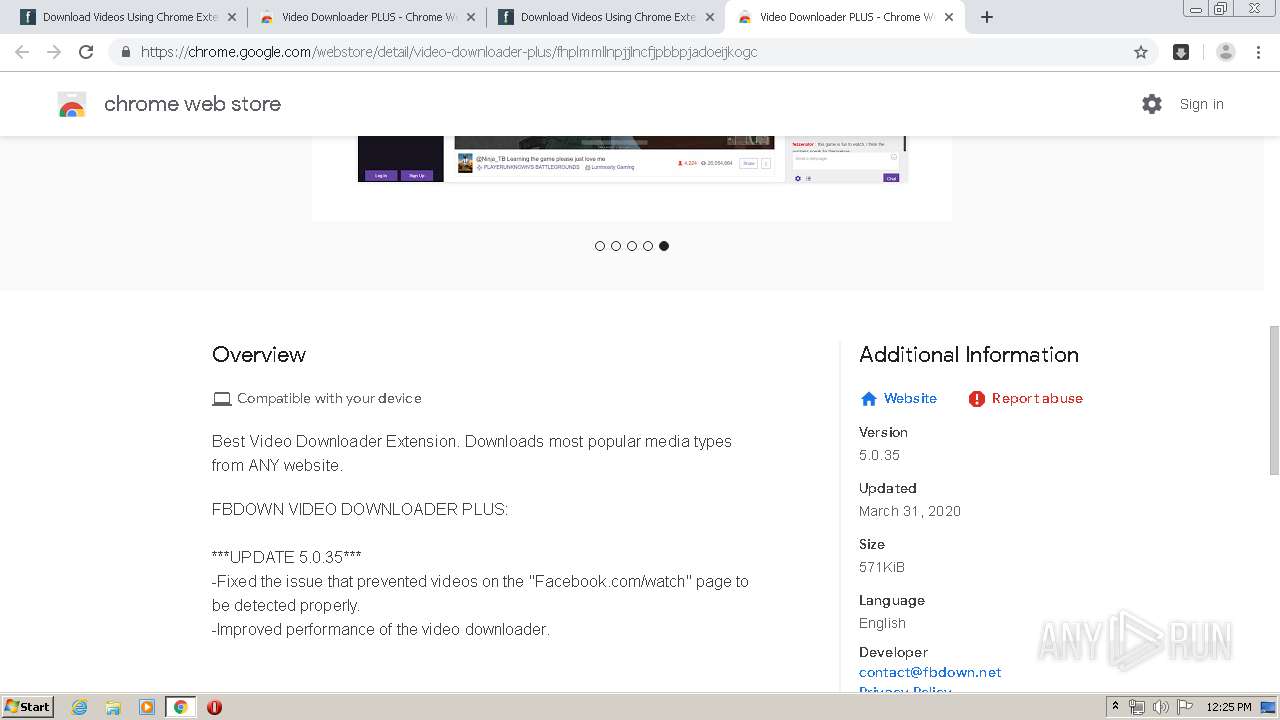Click the size value 571KiB

[882, 567]
